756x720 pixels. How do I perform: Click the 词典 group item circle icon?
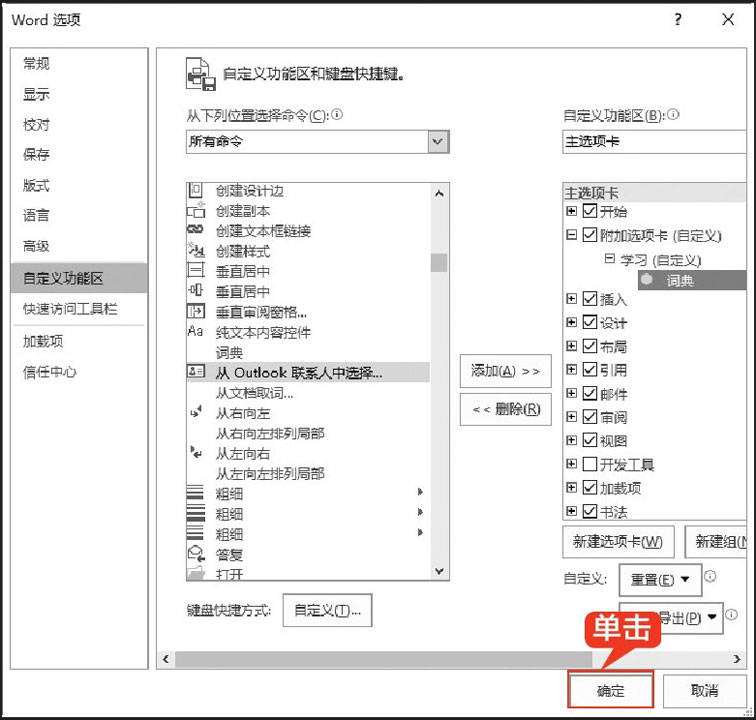click(x=647, y=279)
